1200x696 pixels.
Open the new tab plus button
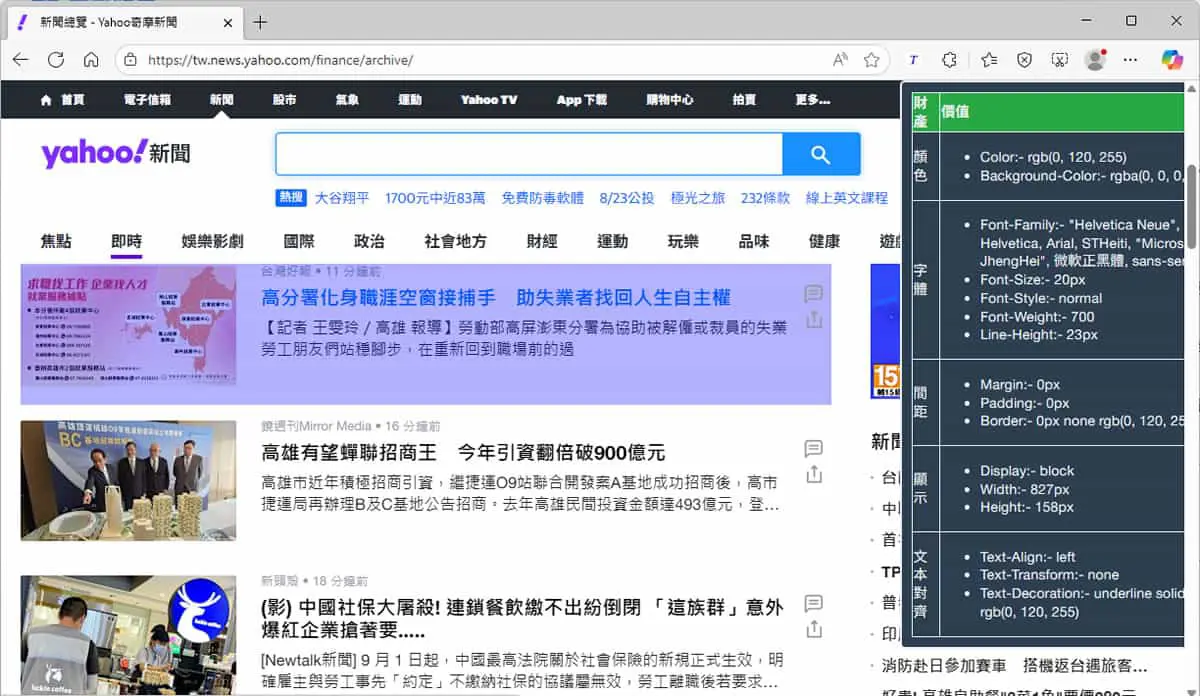tap(260, 21)
